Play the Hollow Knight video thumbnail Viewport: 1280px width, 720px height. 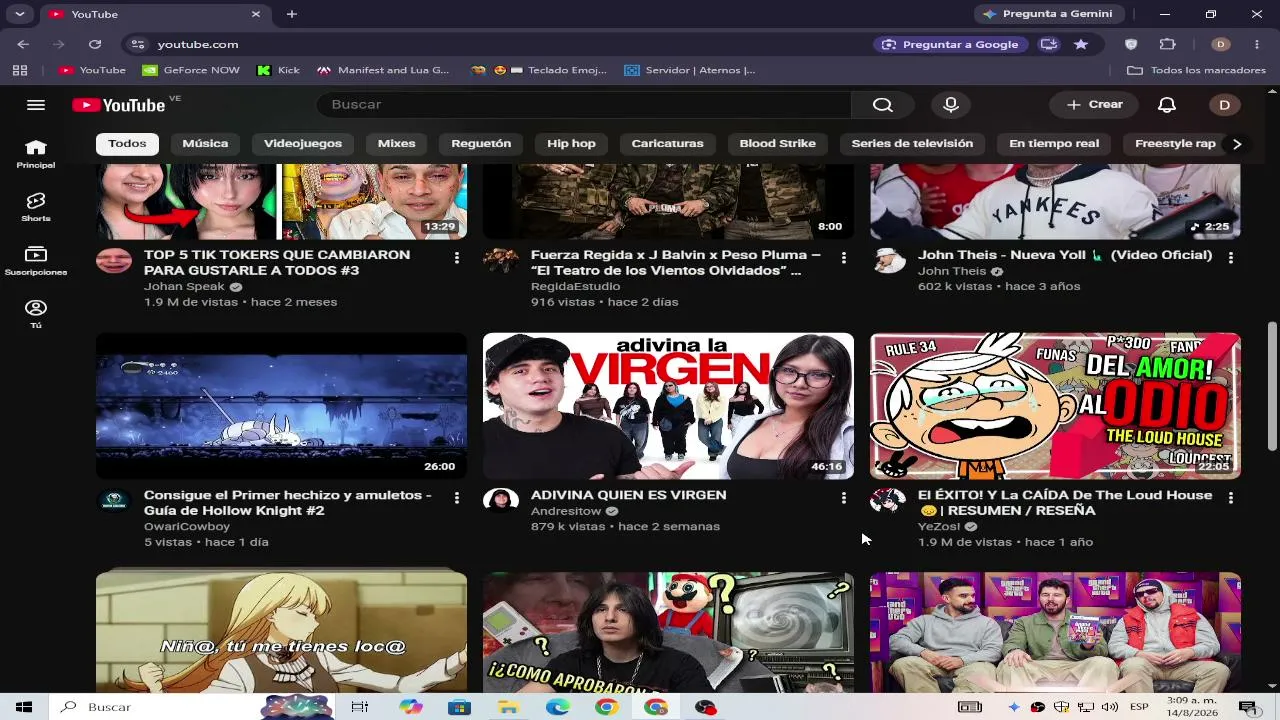(281, 406)
